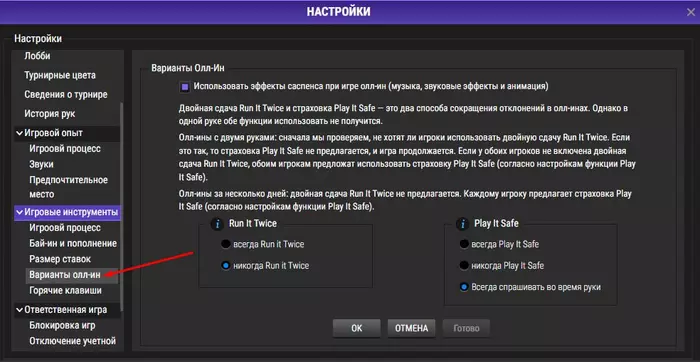700x362 pixels.
Task: Open Сведения о турнире settings
Action: (66, 95)
